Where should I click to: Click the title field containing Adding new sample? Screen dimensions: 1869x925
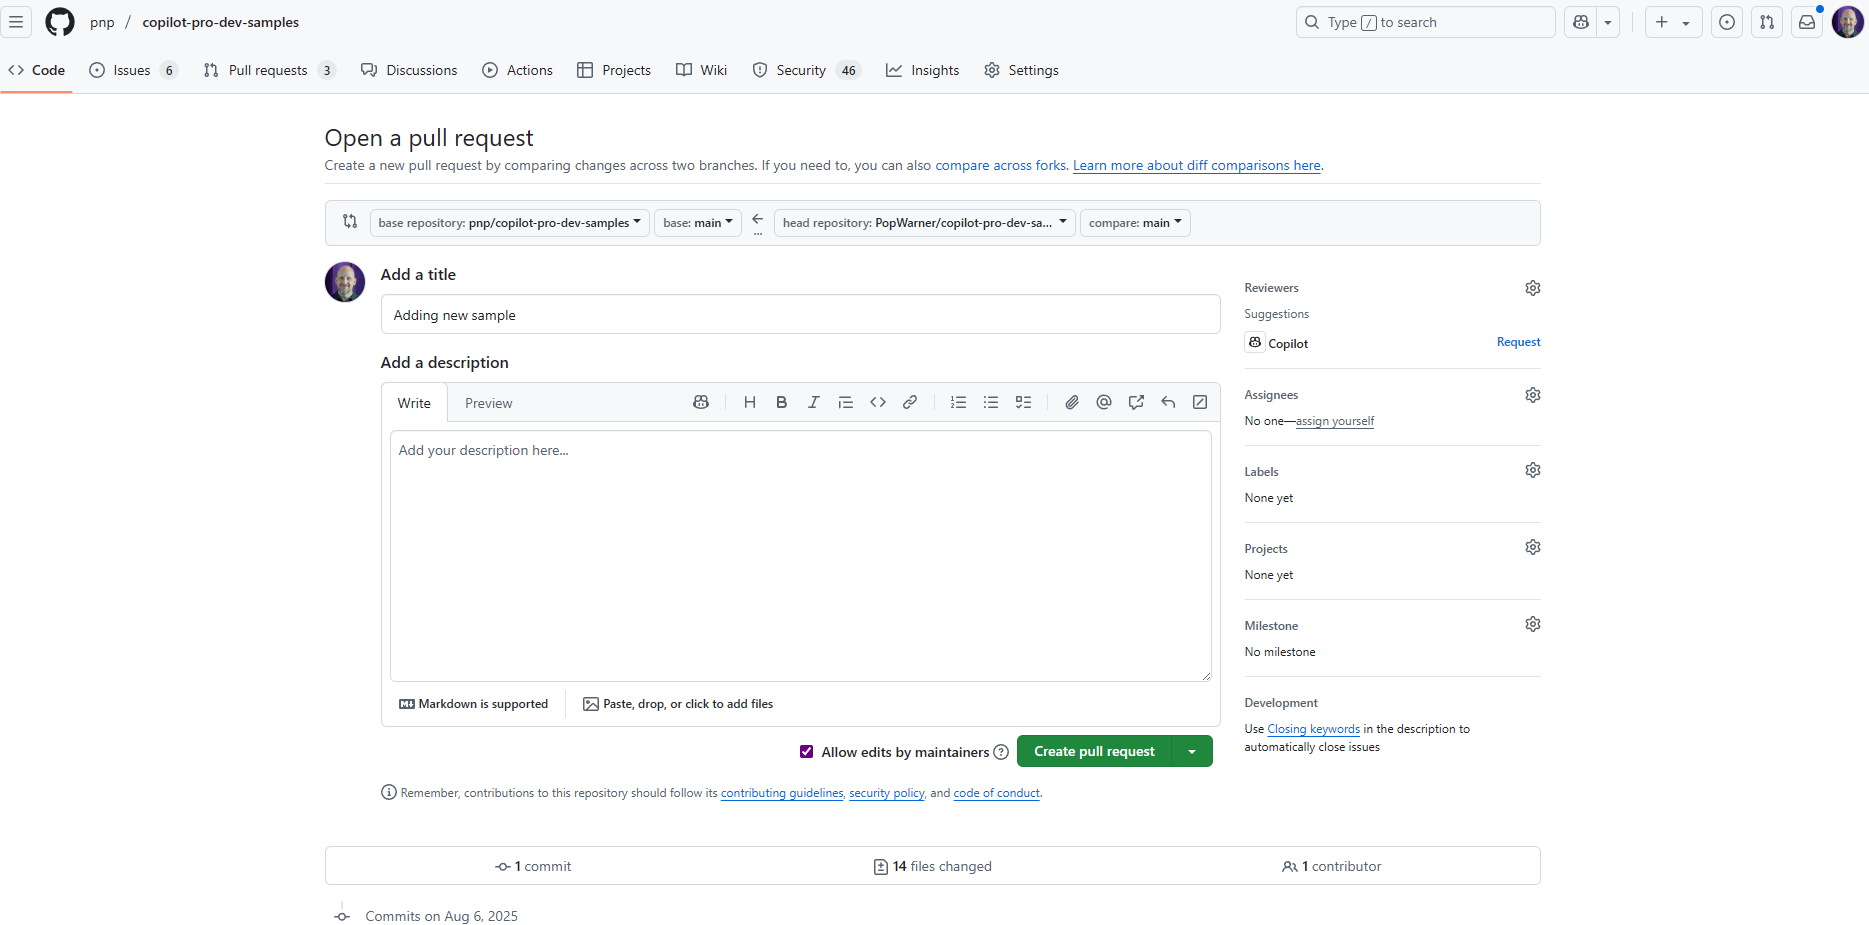(800, 314)
